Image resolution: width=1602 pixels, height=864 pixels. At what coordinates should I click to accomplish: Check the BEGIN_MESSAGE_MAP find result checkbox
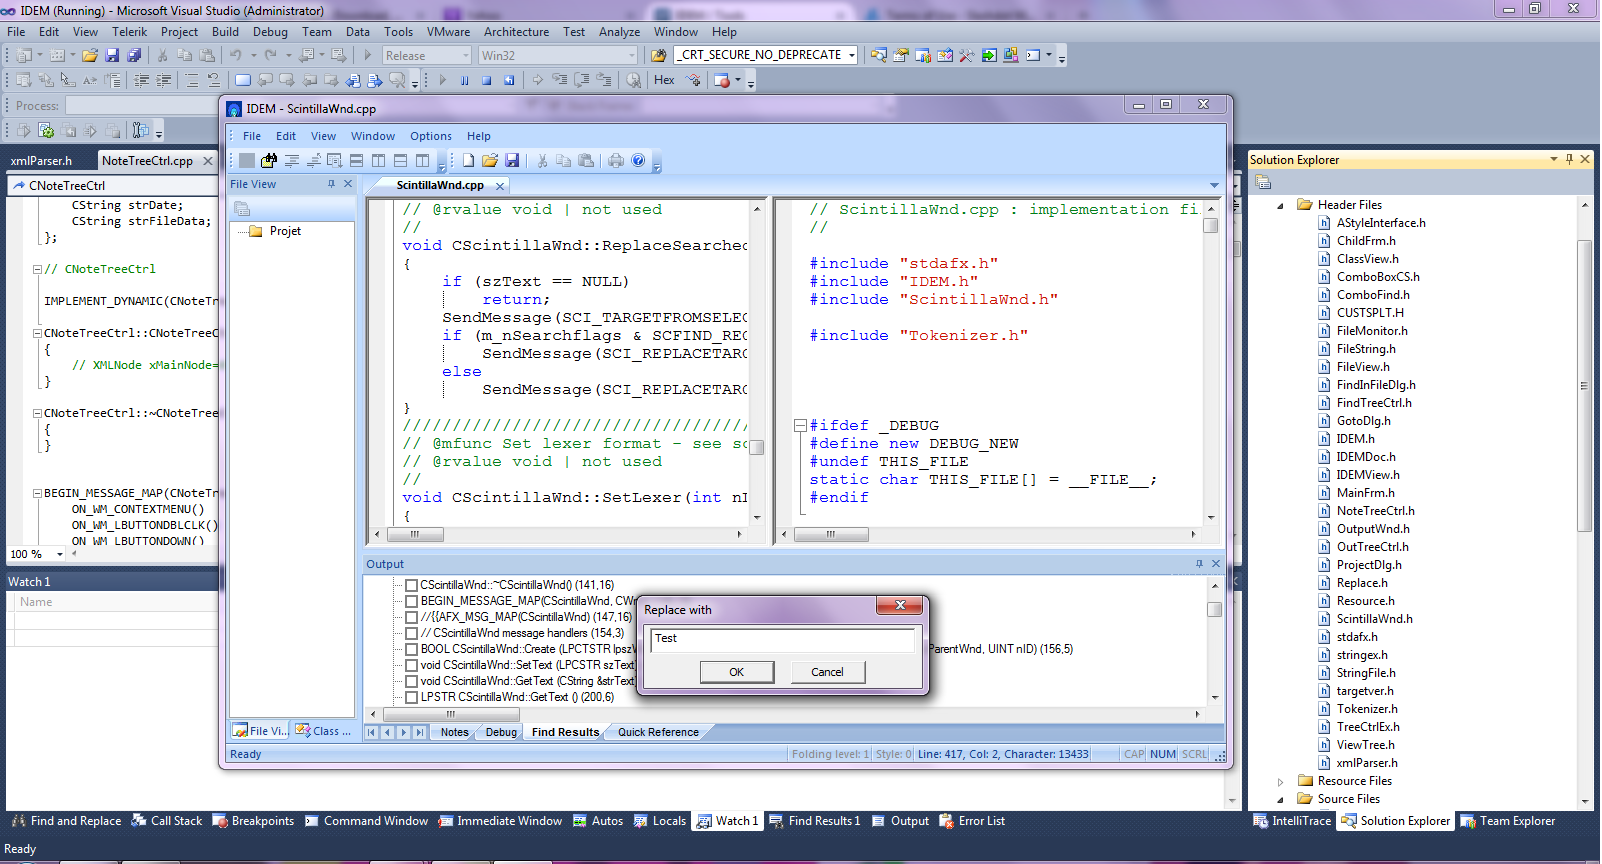(411, 601)
